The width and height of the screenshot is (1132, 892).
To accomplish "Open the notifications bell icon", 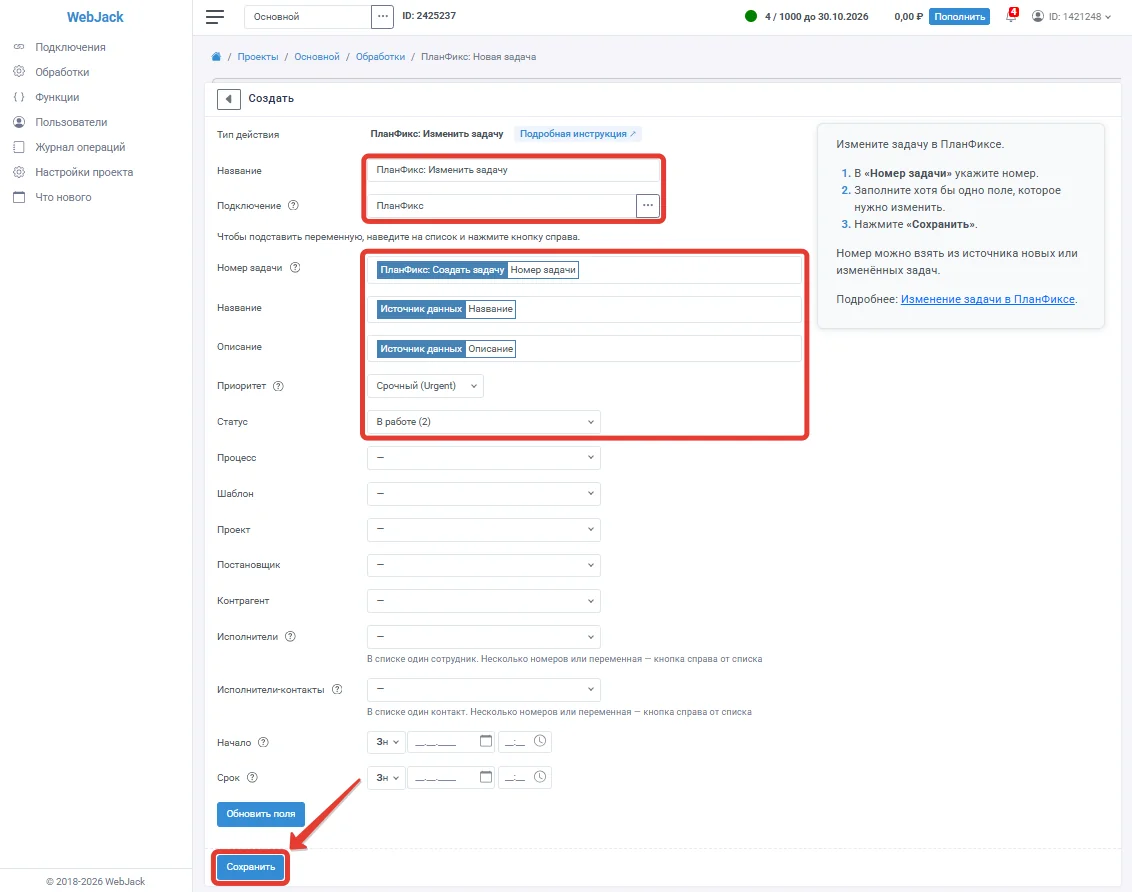I will [1011, 16].
